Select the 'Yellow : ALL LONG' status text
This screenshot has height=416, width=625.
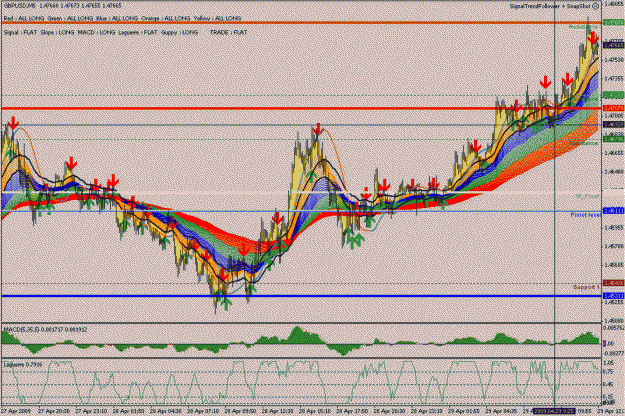click(x=218, y=18)
